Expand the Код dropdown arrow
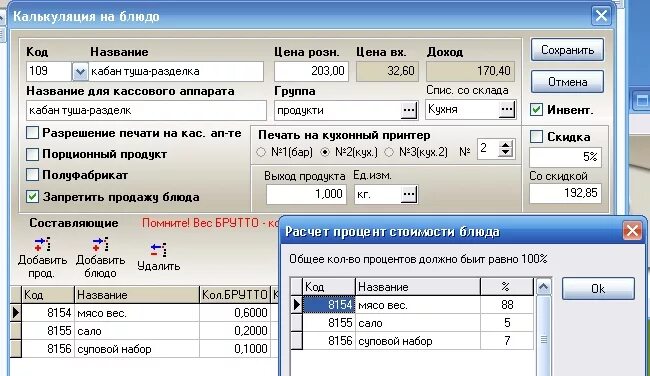This screenshot has height=376, width=650. [80, 72]
